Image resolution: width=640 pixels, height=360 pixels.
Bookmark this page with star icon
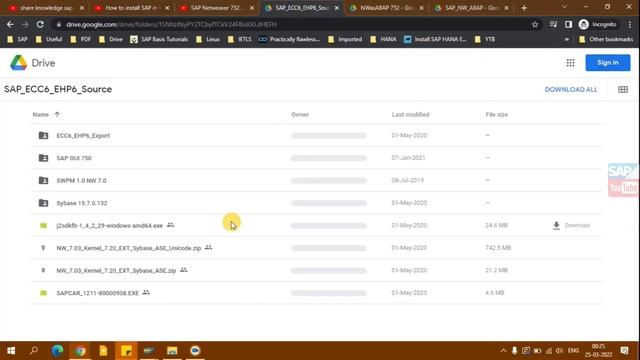[535, 24]
